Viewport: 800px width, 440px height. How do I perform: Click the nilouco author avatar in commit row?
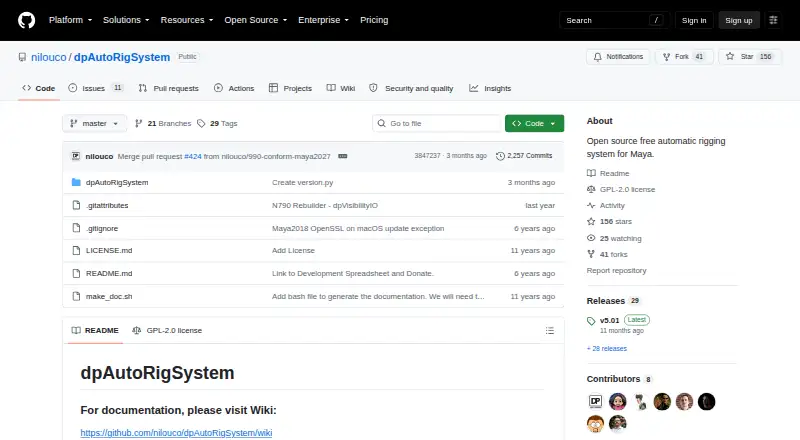(76, 156)
